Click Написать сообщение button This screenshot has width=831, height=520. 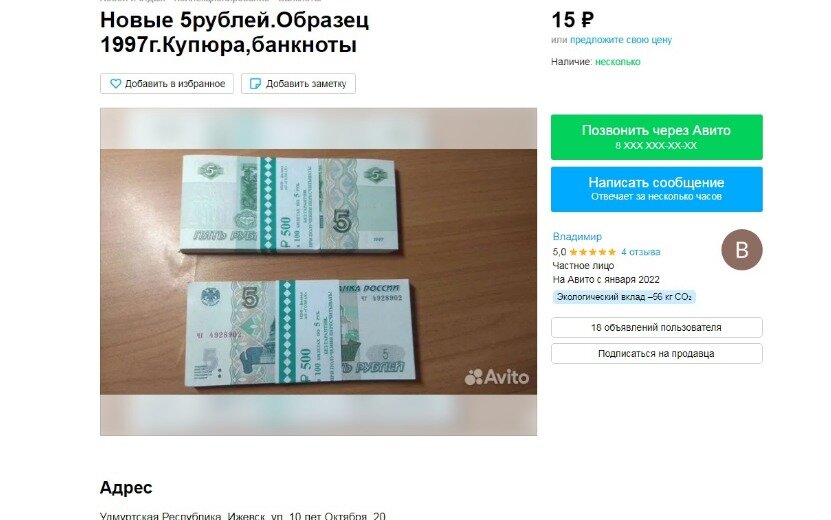coord(657,189)
